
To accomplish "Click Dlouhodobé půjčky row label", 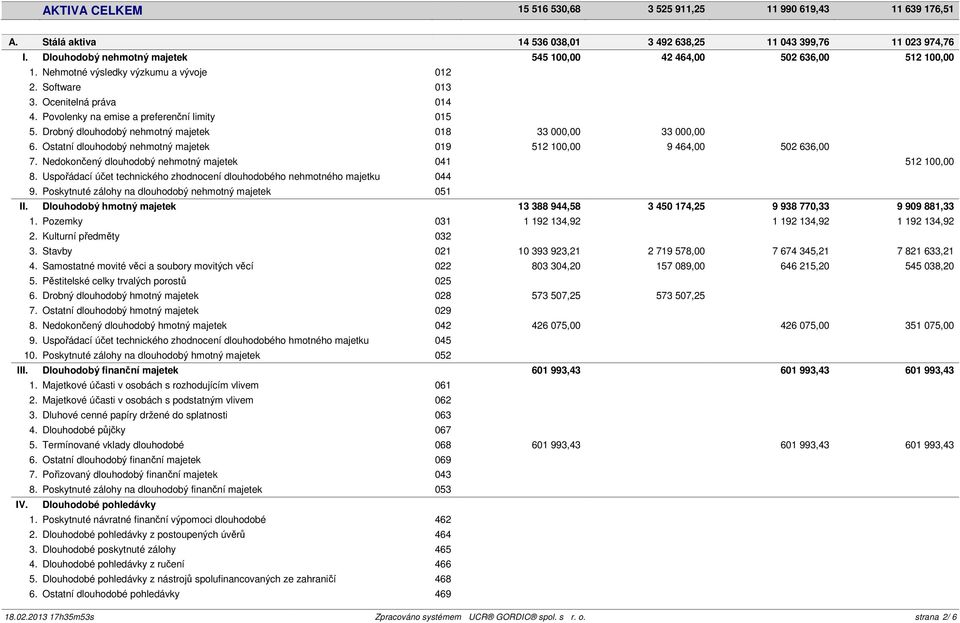I will pyautogui.click(x=84, y=430).
